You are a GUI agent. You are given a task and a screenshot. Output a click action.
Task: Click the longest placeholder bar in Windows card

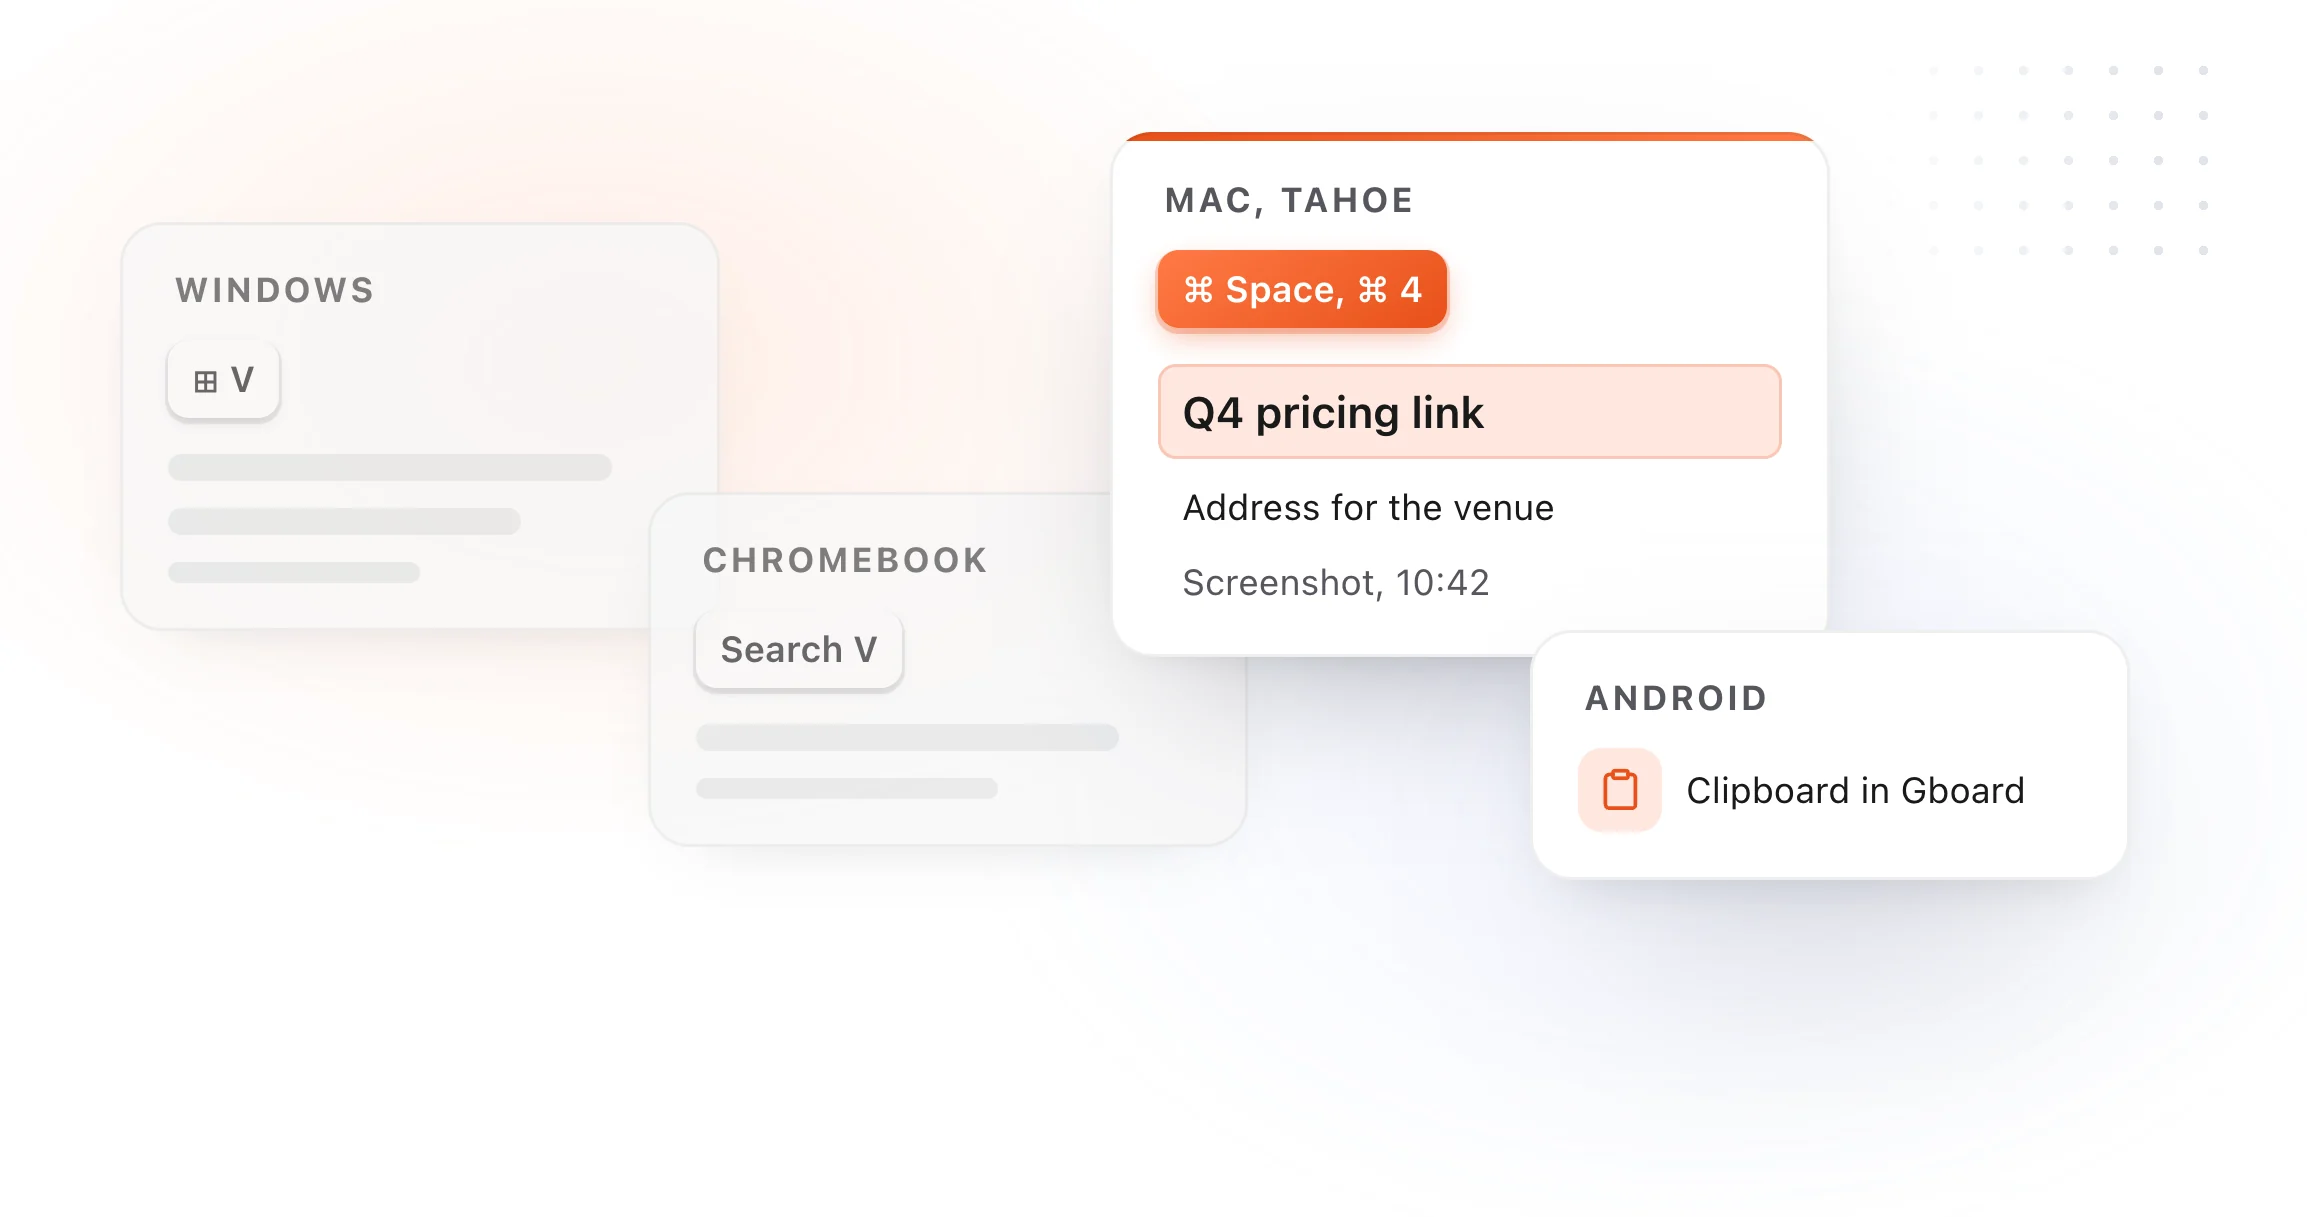click(390, 467)
